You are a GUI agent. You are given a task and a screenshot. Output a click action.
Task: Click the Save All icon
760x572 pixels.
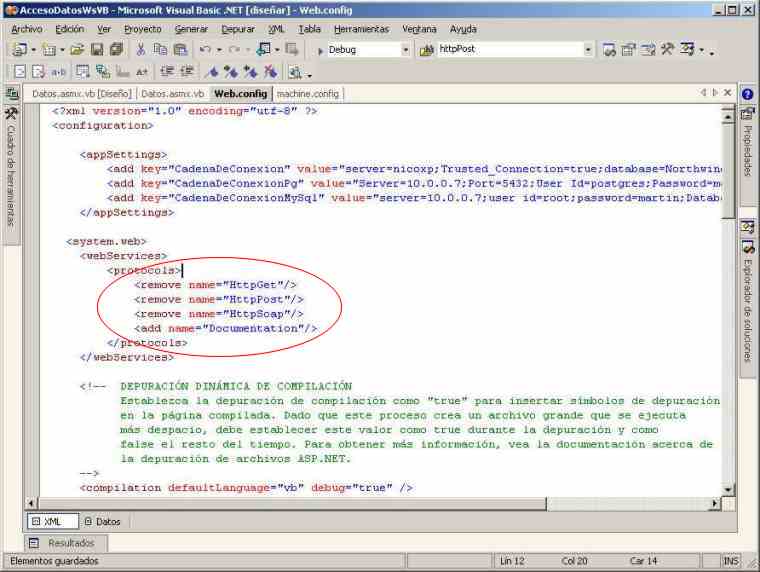(x=116, y=49)
